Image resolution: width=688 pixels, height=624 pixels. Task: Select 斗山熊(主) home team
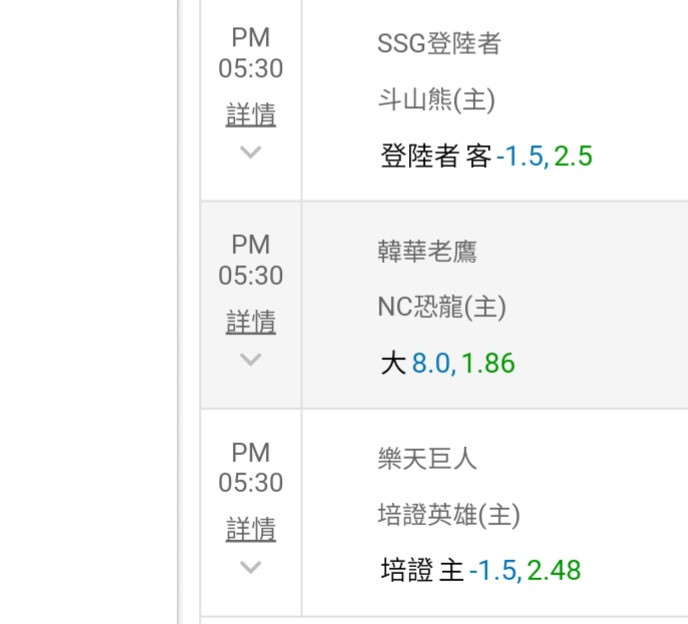(x=437, y=100)
